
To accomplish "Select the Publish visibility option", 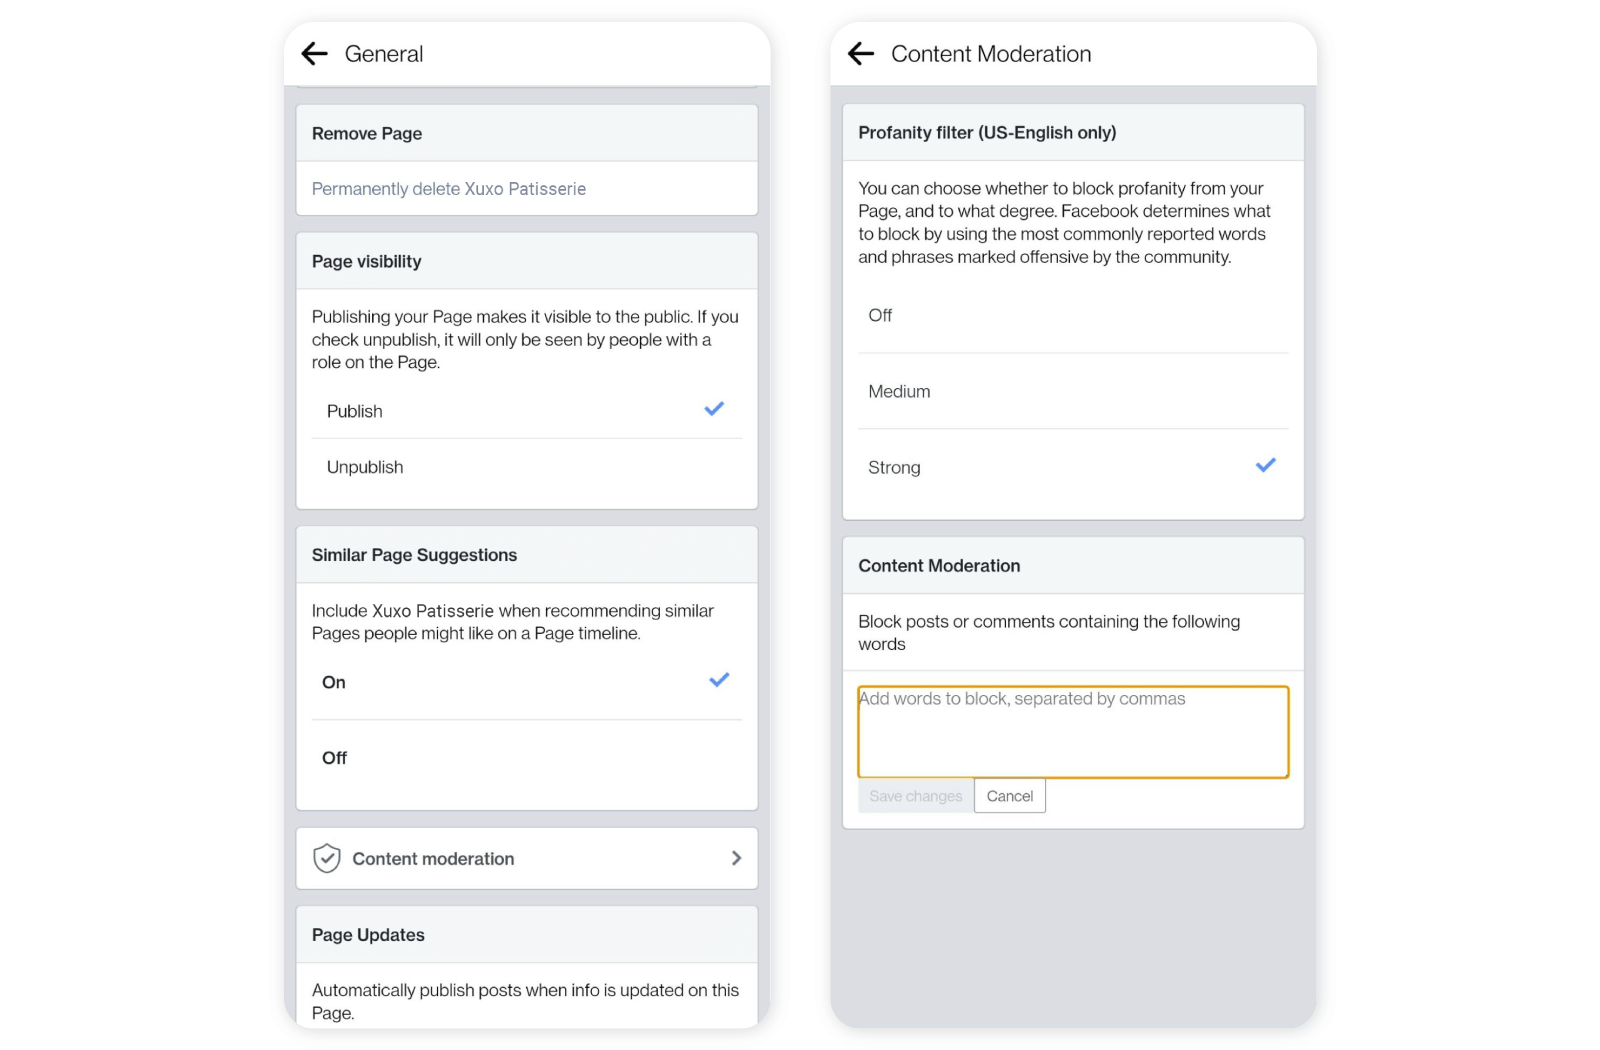I will coord(355,412).
